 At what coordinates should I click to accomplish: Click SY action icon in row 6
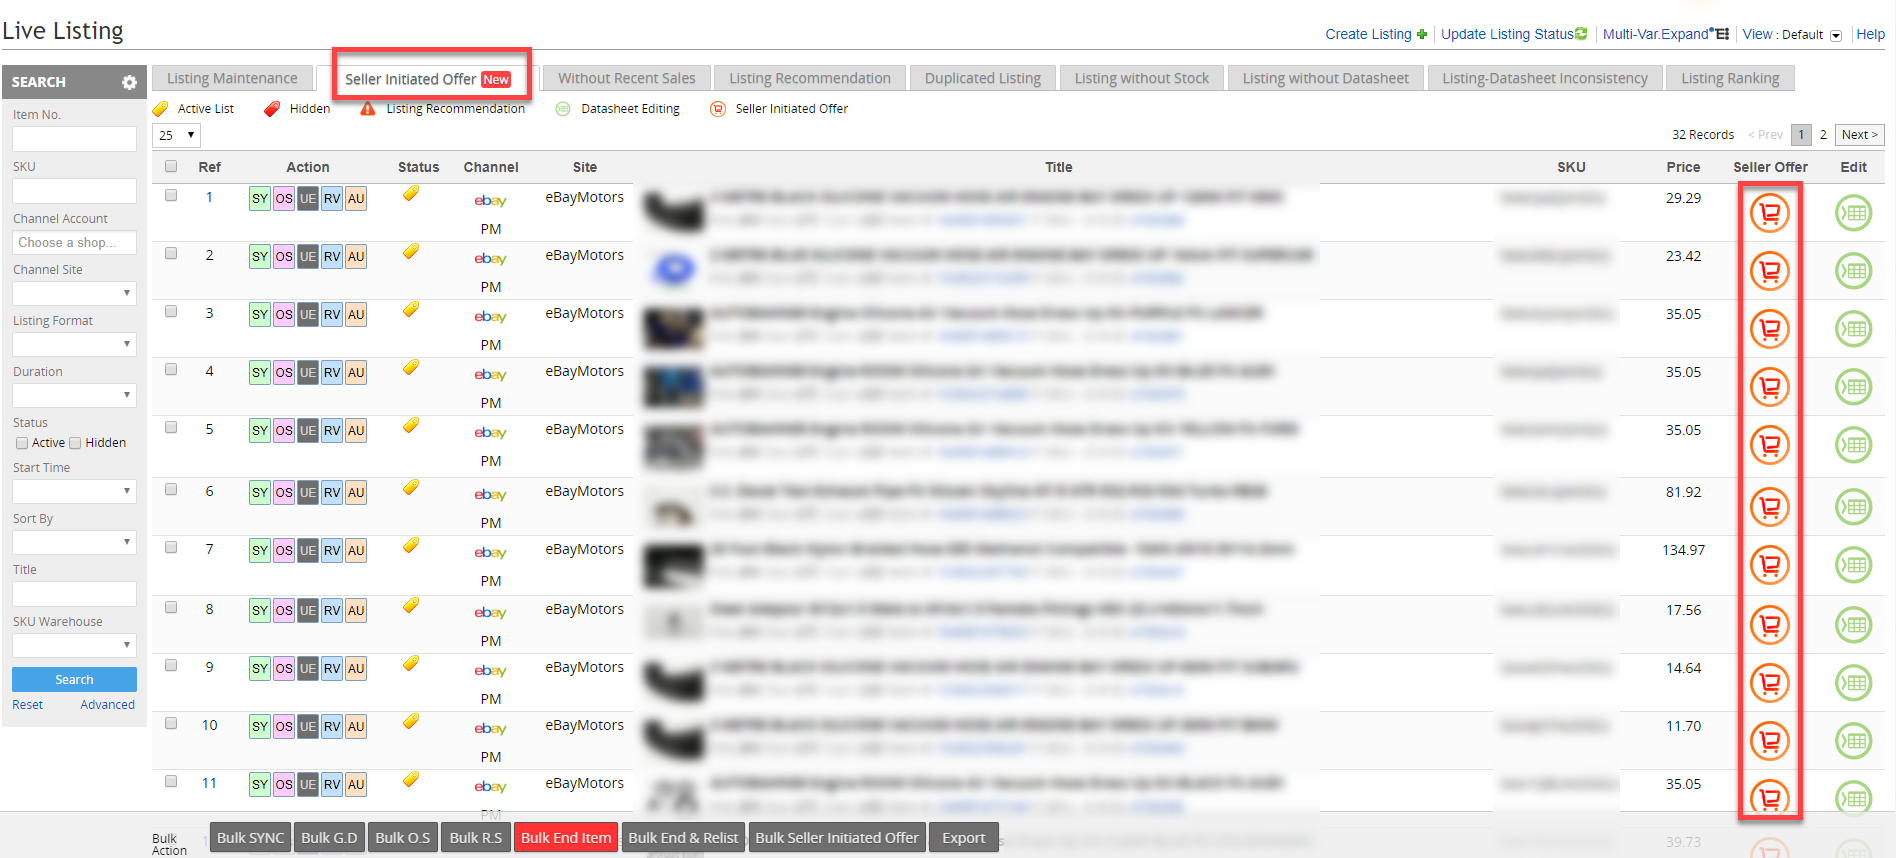pyautogui.click(x=260, y=493)
